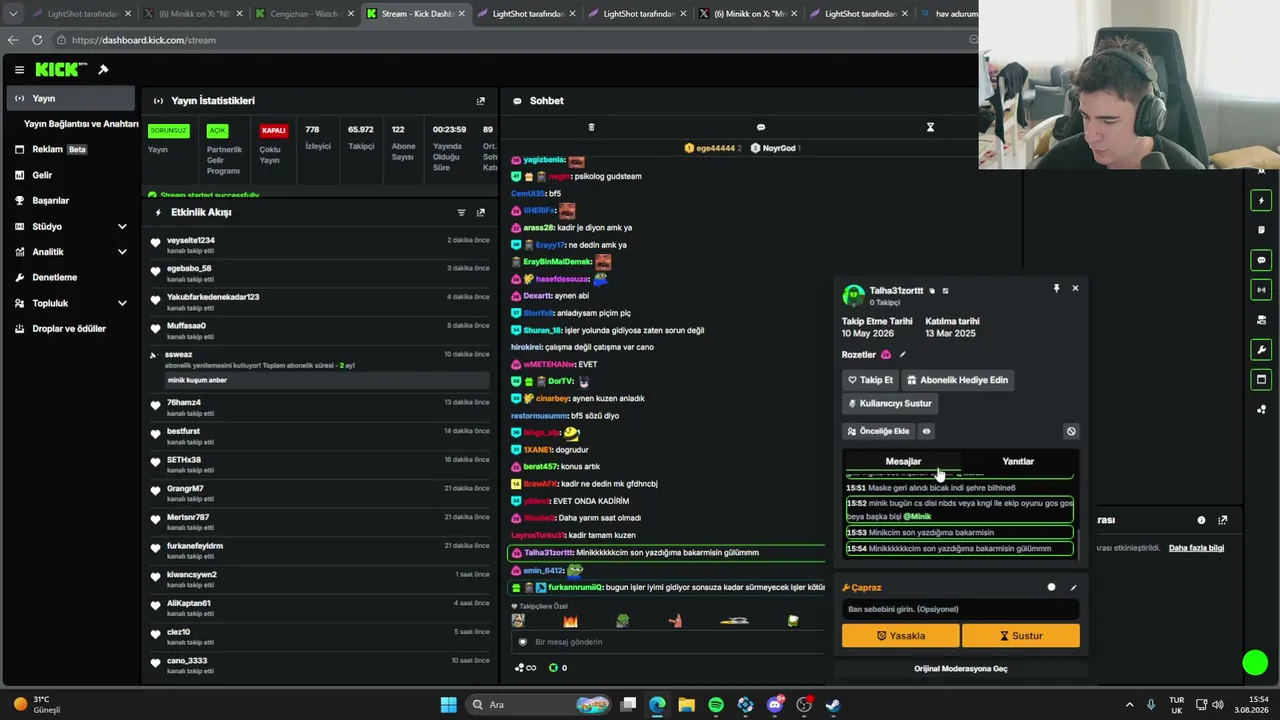The image size is (1280, 720).
Task: Pop out the Yayın İstatistikleri panel
Action: click(481, 101)
